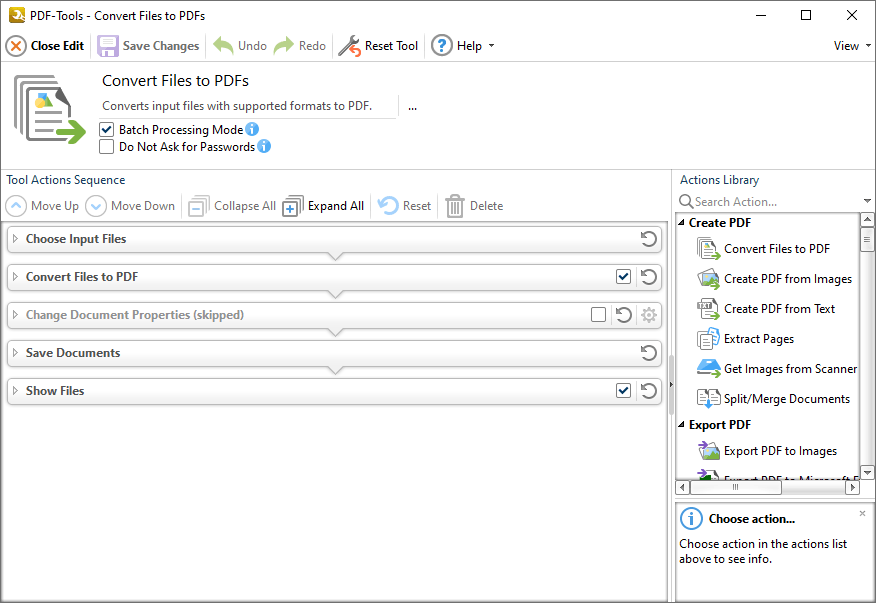
Task: Reset the Show Files step
Action: (649, 391)
